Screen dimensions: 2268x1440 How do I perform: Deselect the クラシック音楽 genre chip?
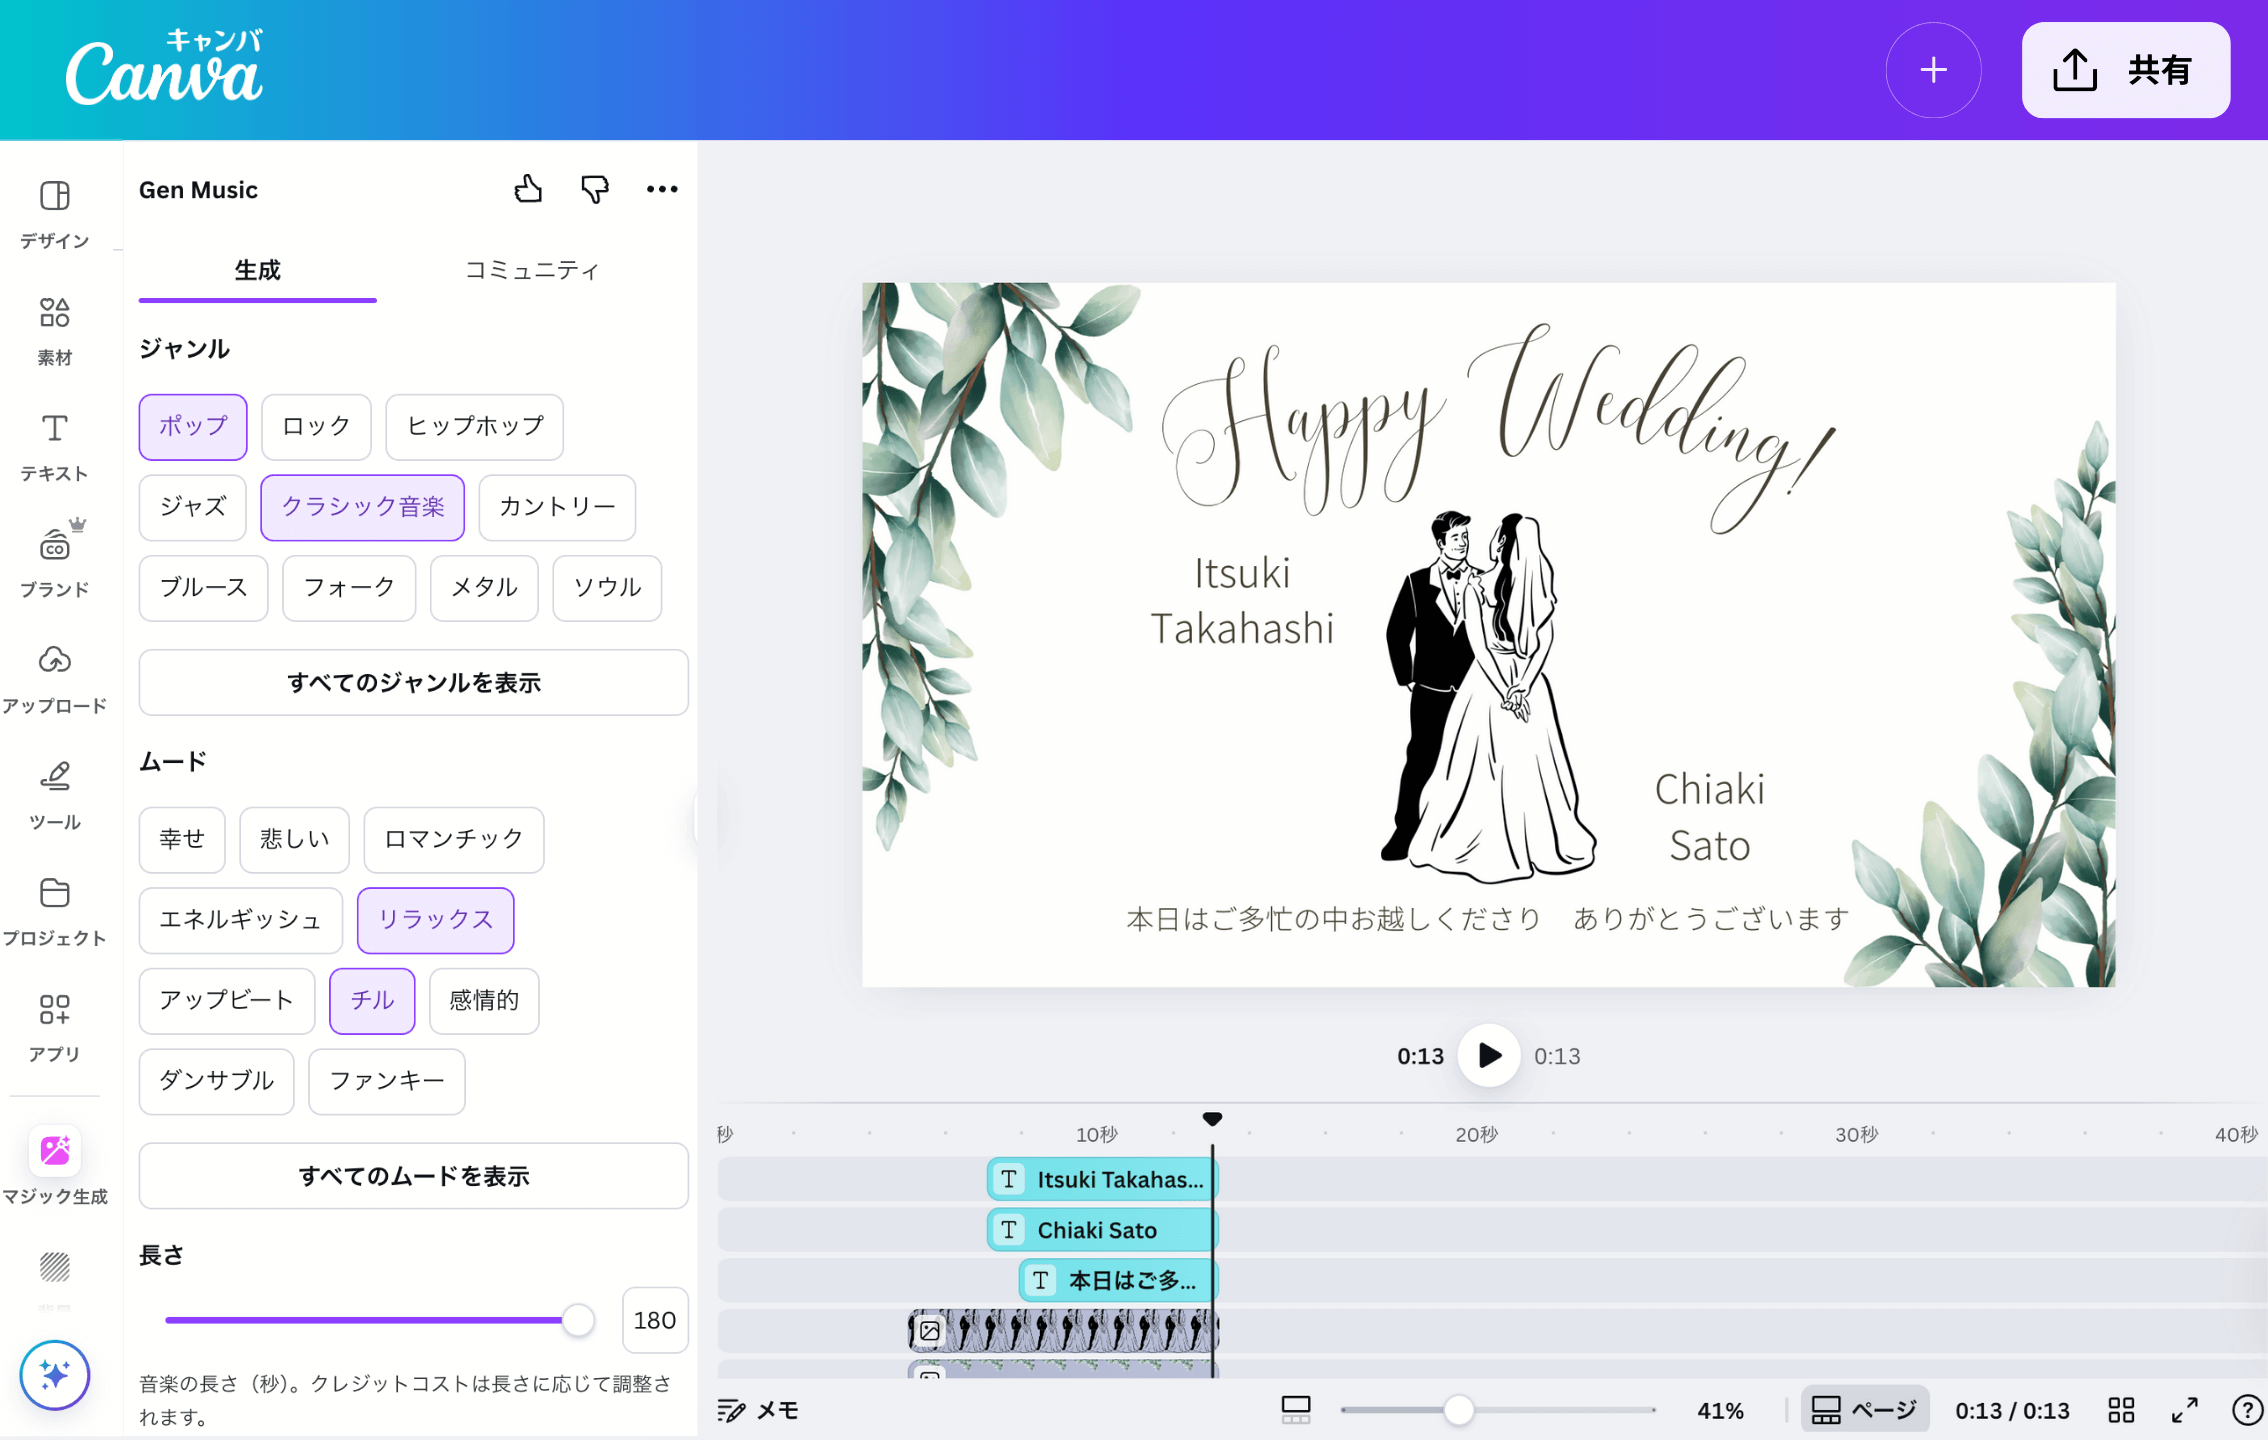363,508
